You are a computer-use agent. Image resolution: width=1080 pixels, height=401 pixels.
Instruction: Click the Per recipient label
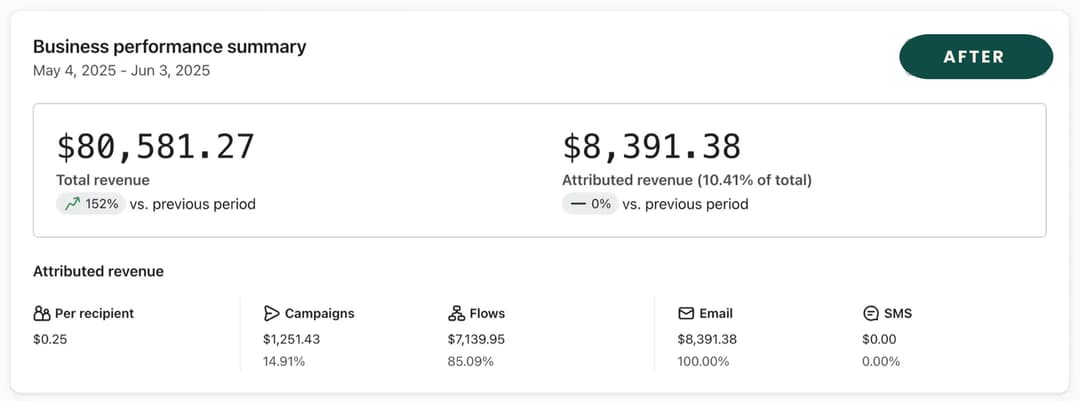coord(94,313)
